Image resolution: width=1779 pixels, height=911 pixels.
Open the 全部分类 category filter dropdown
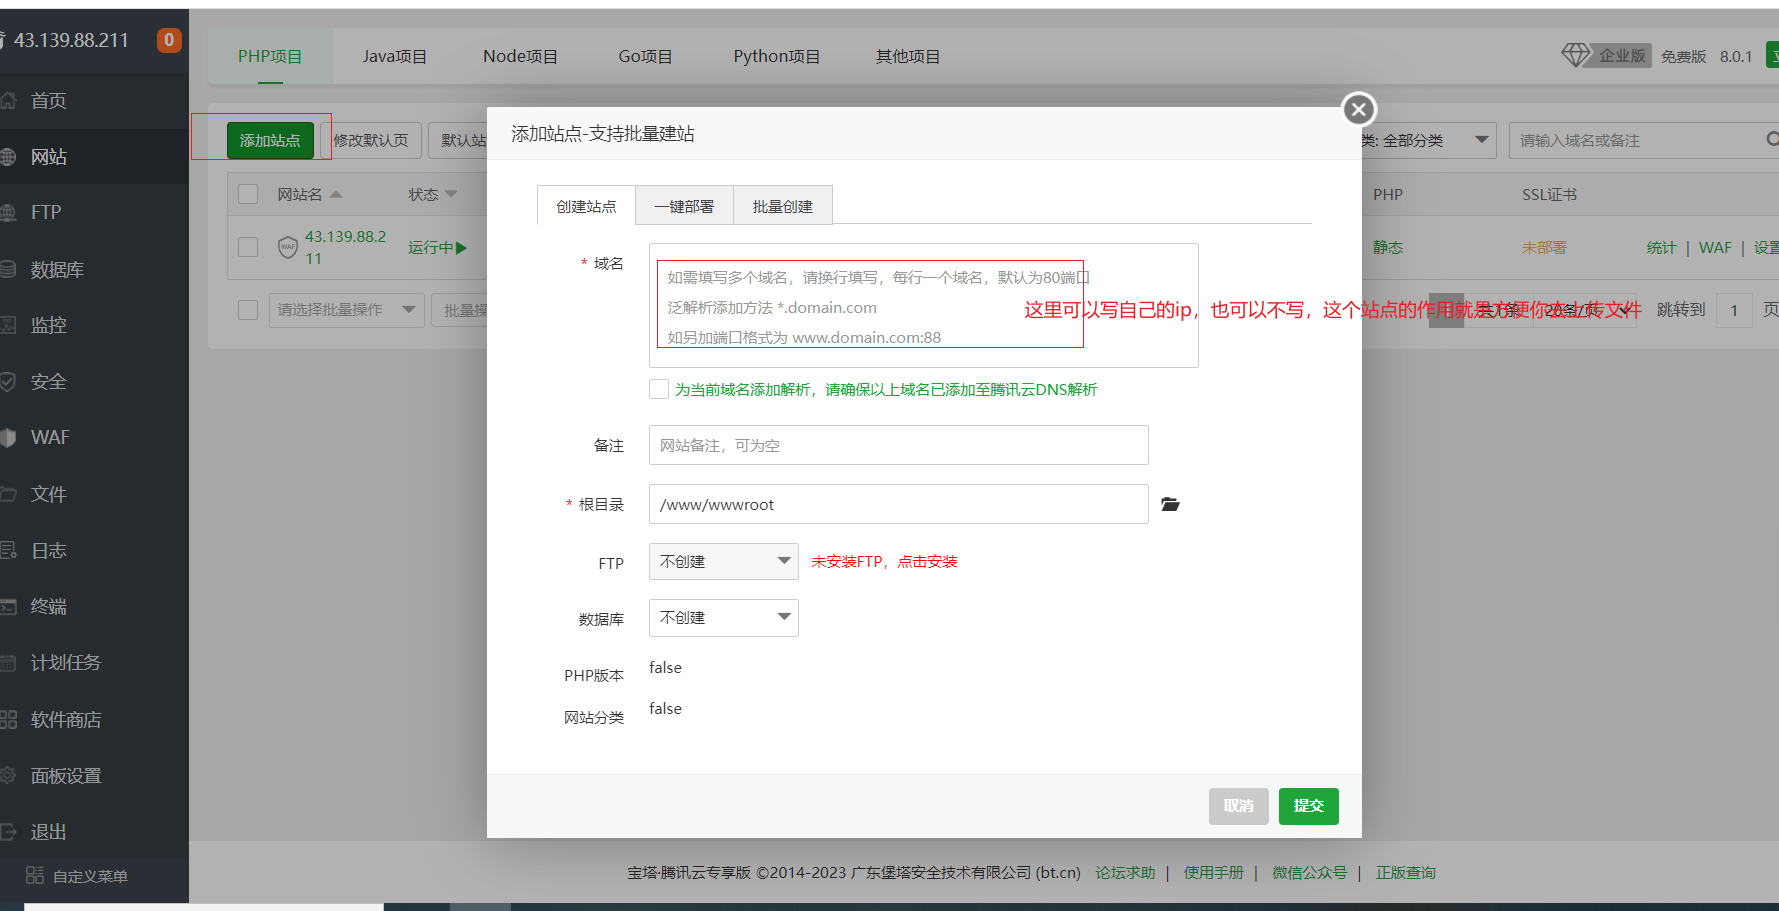pos(1427,141)
